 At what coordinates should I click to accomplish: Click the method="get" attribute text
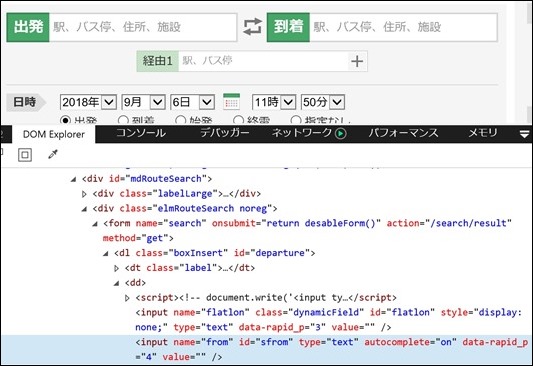(135, 238)
